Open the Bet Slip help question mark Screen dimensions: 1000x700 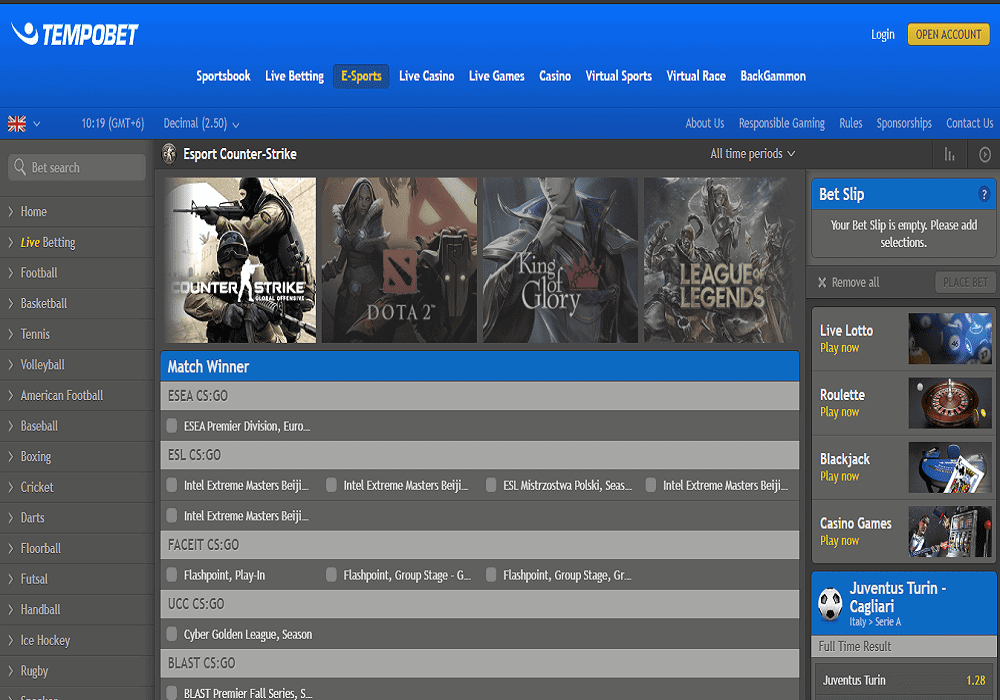click(x=984, y=194)
